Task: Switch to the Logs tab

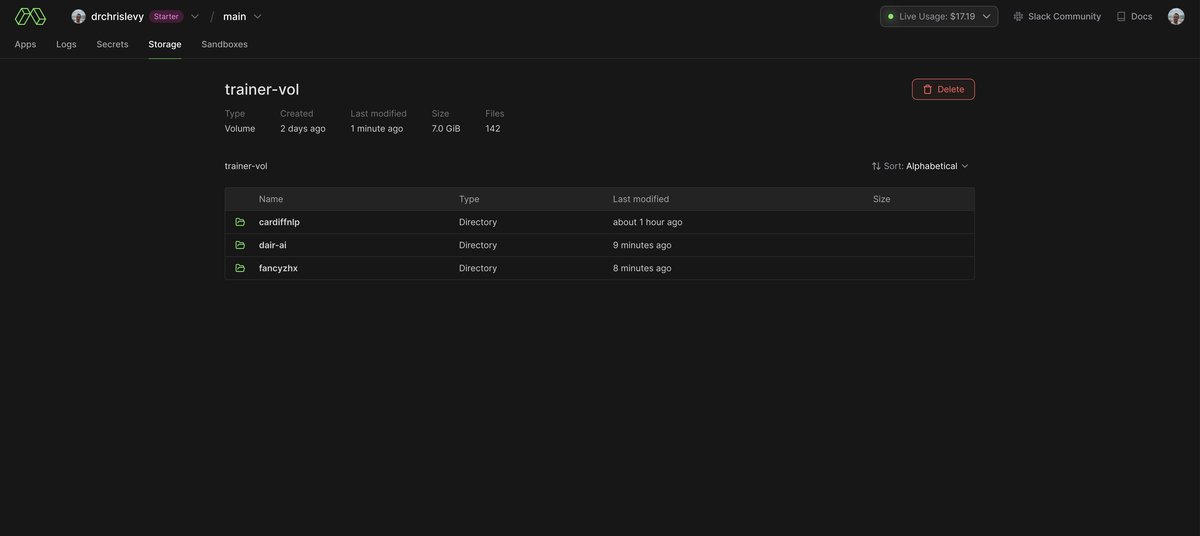Action: [66, 44]
